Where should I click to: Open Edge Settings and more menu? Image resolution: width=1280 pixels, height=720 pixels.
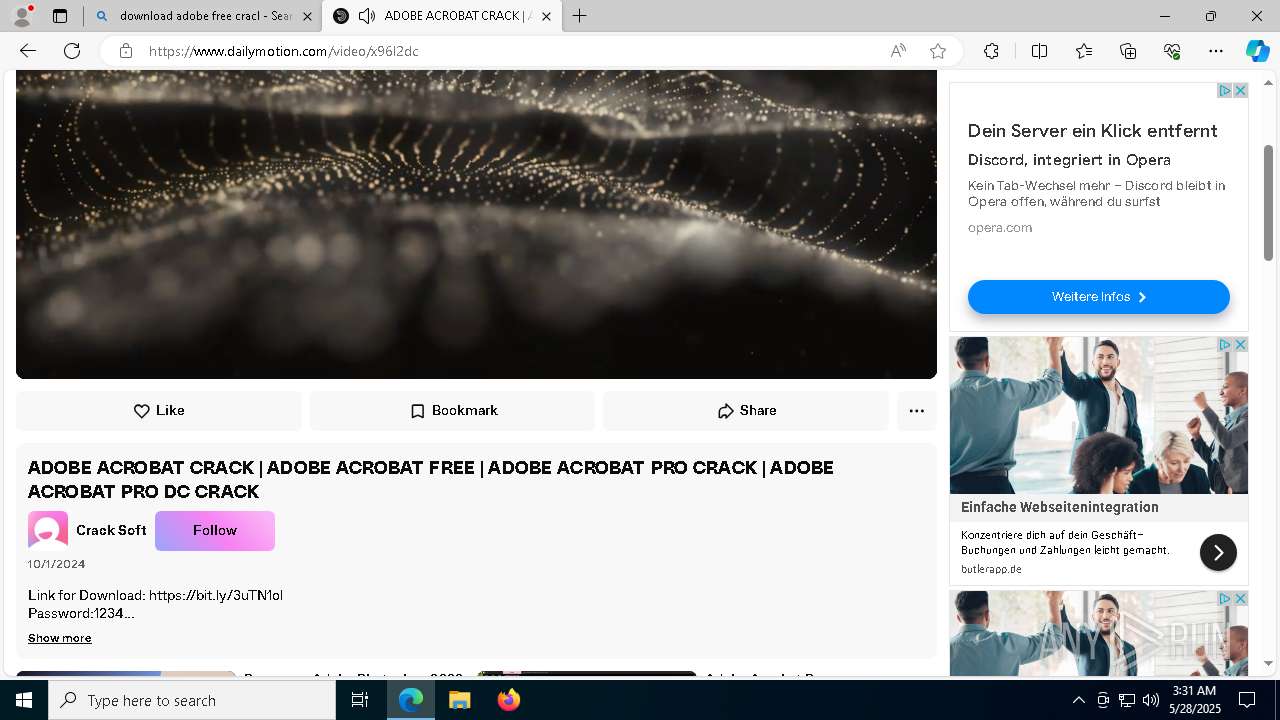[x=1216, y=51]
